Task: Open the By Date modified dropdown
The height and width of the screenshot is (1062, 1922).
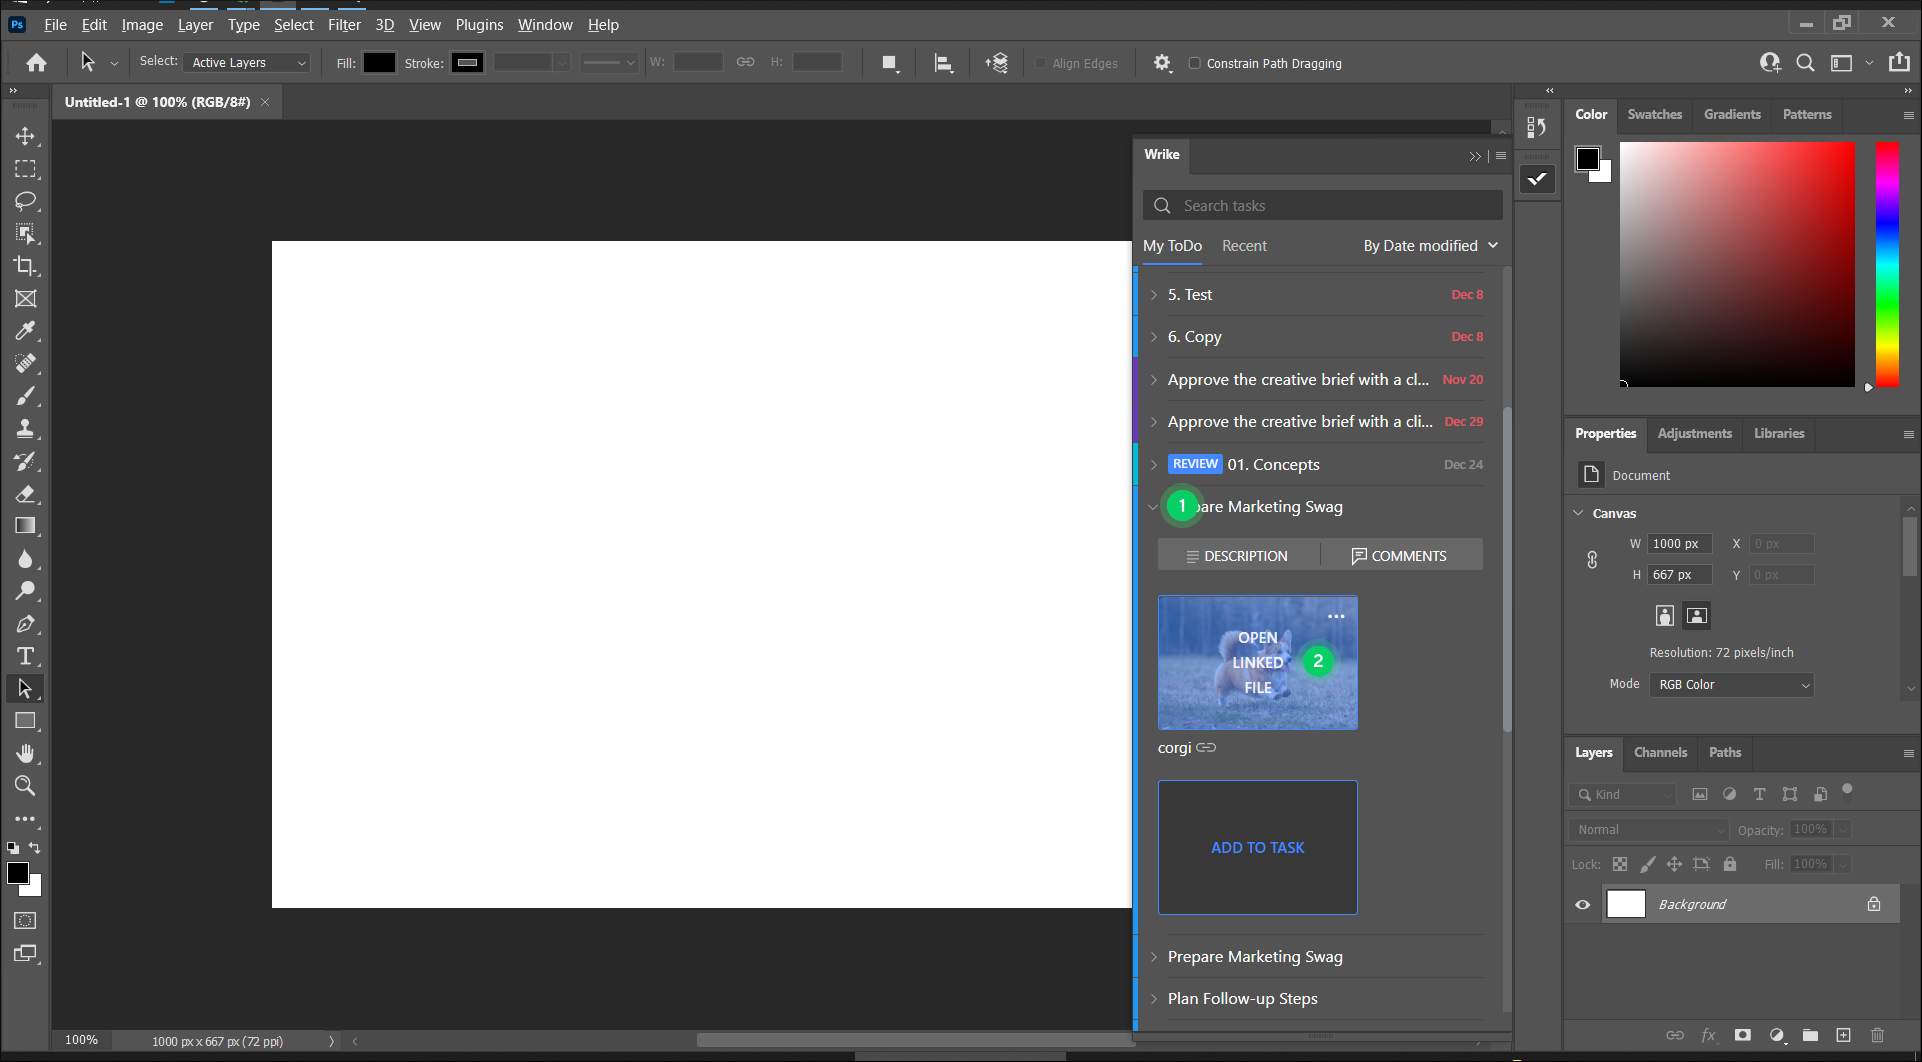Action: 1430,245
